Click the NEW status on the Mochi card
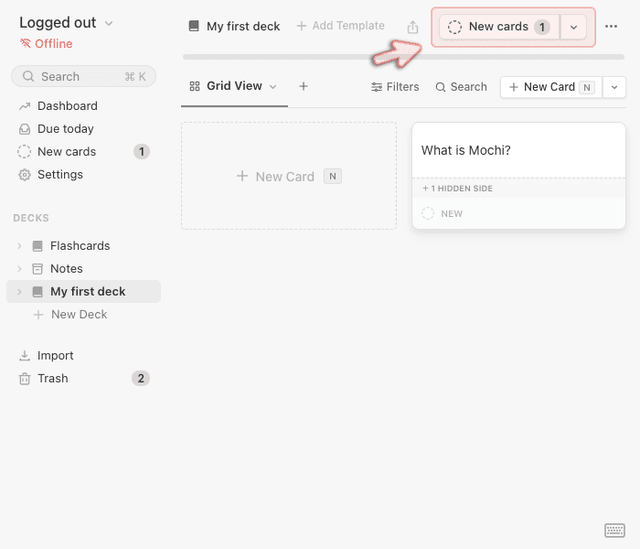This screenshot has width=640, height=549. [442, 213]
